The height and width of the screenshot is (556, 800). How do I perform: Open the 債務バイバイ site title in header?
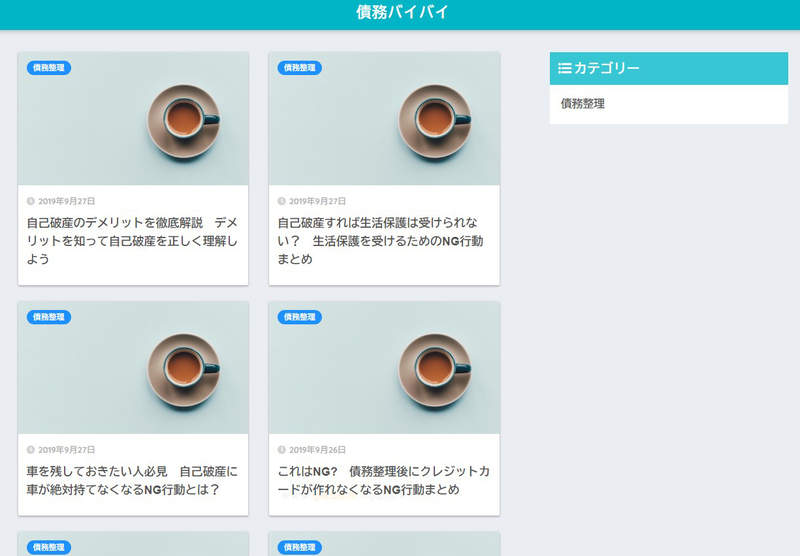tap(402, 13)
